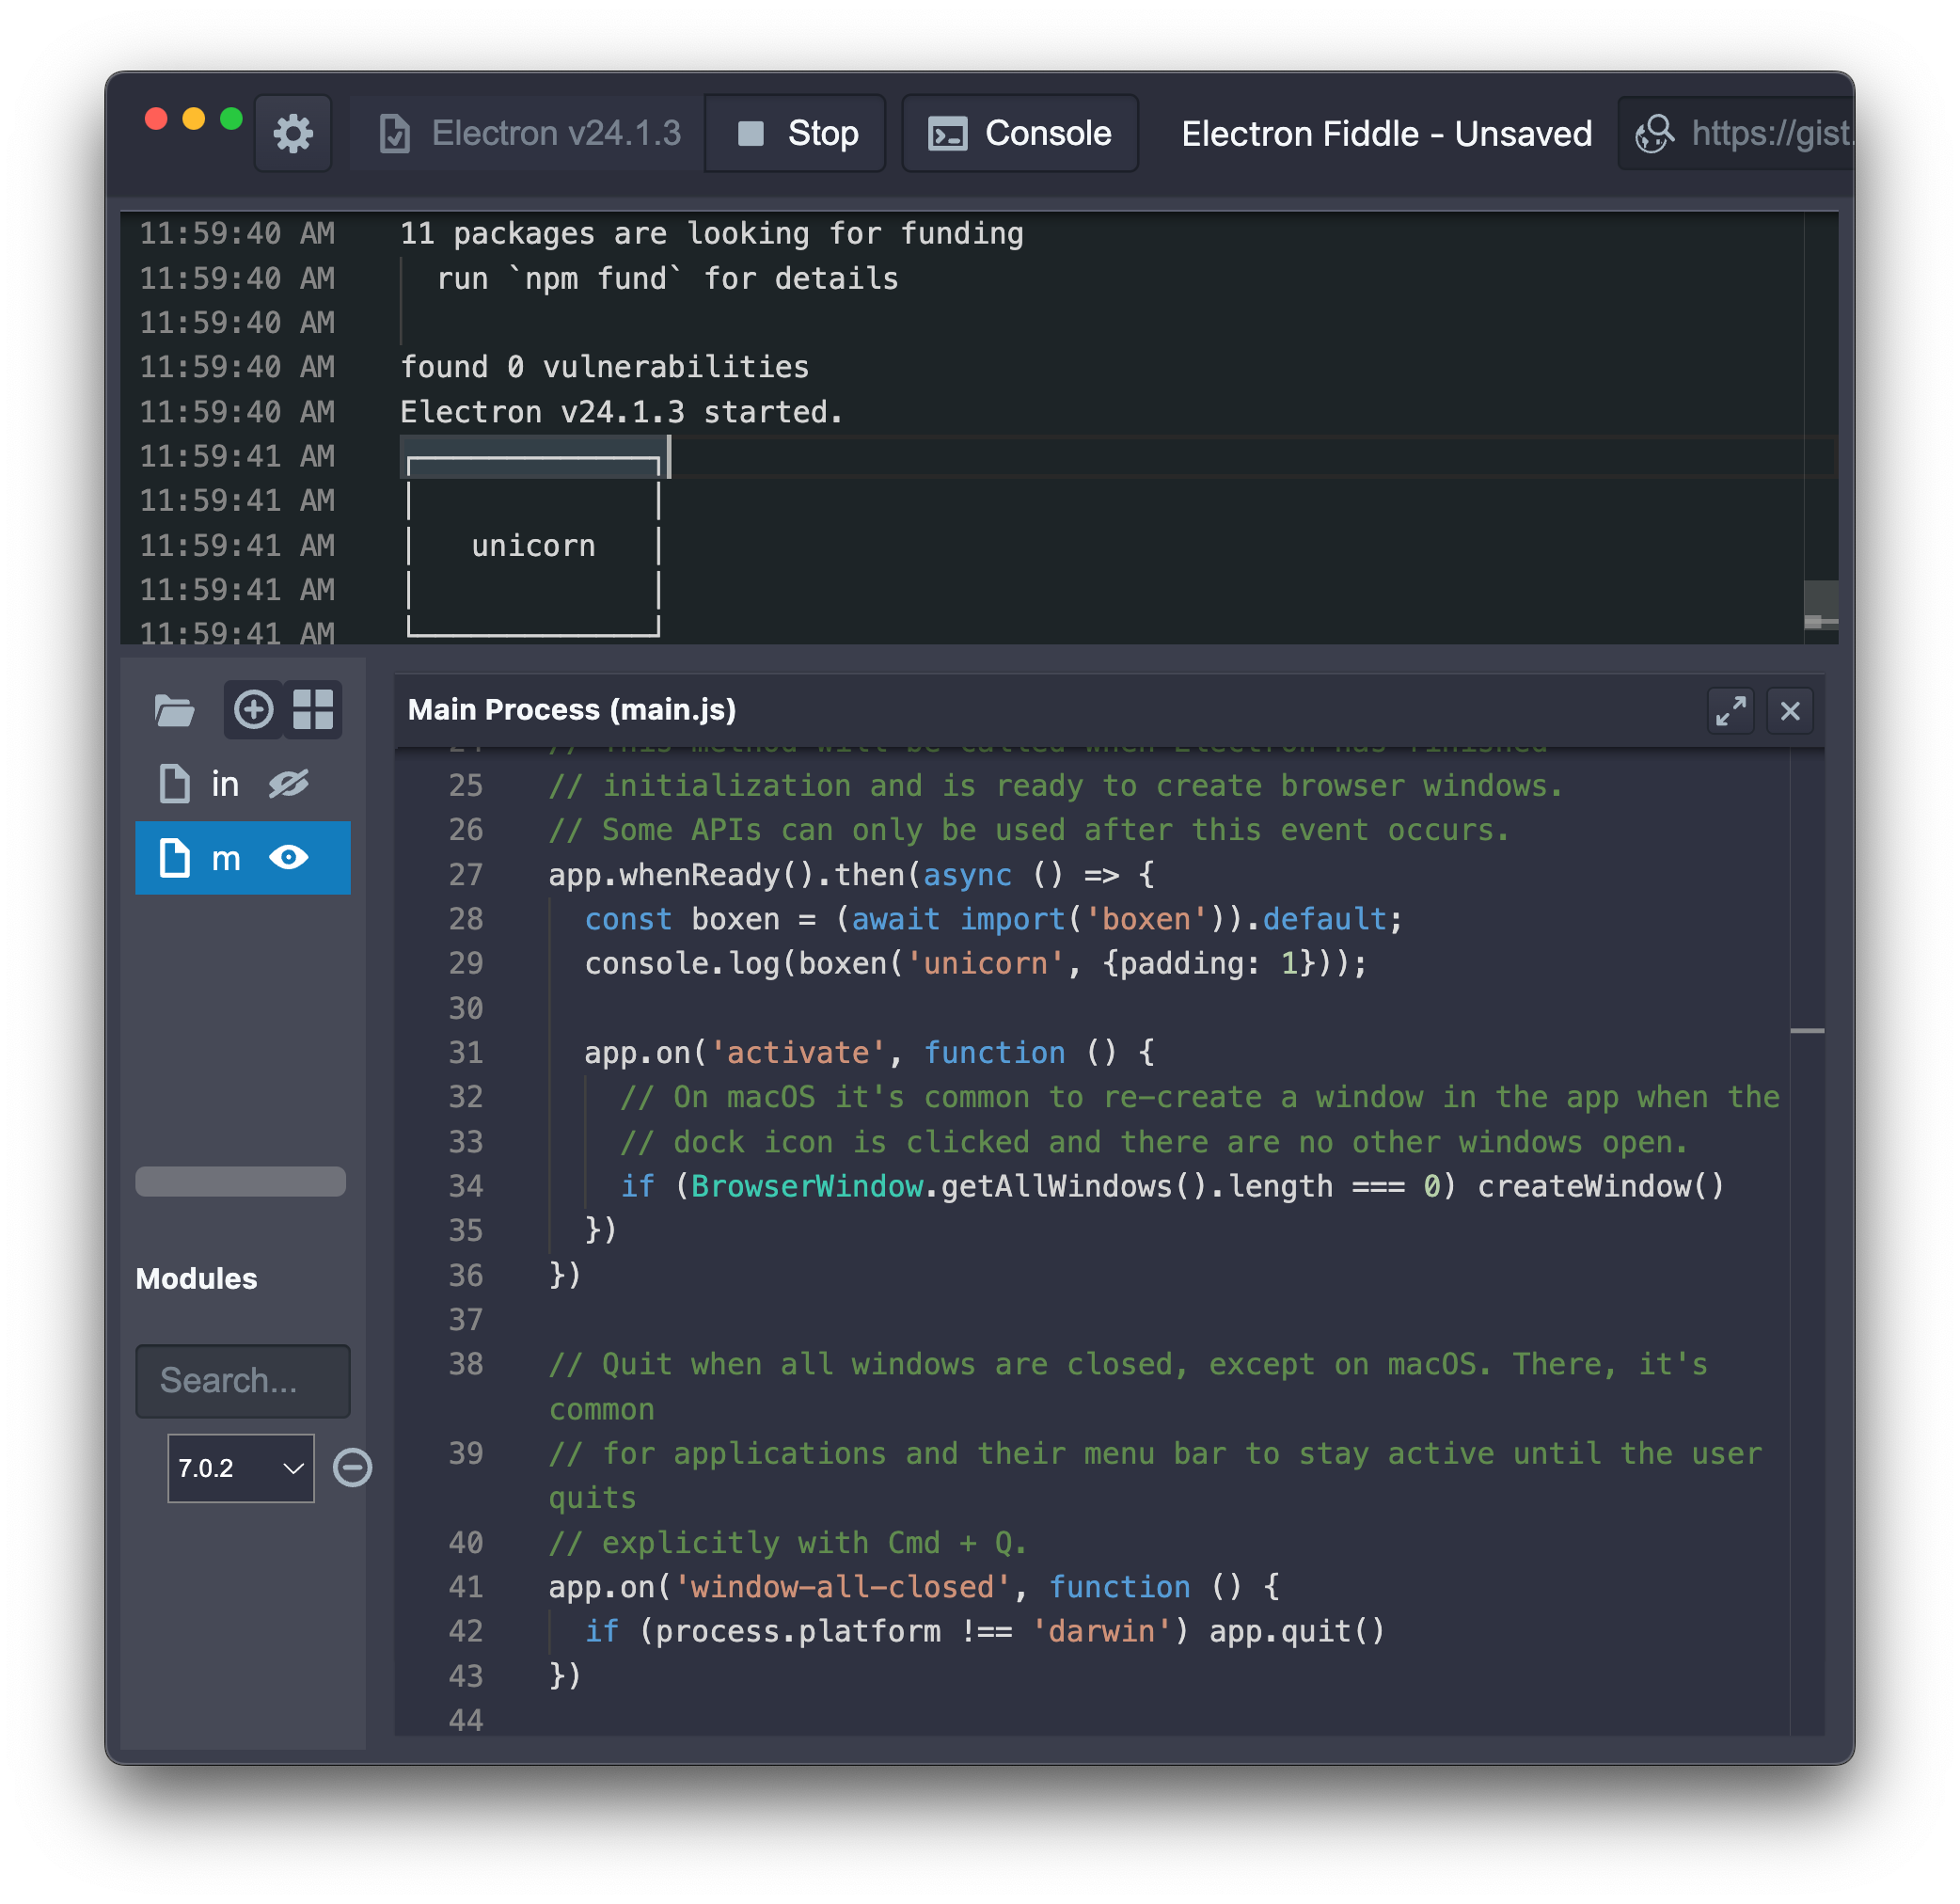Image resolution: width=1960 pixels, height=1904 pixels.
Task: Click the sidebar progress bar
Action: [240, 1181]
